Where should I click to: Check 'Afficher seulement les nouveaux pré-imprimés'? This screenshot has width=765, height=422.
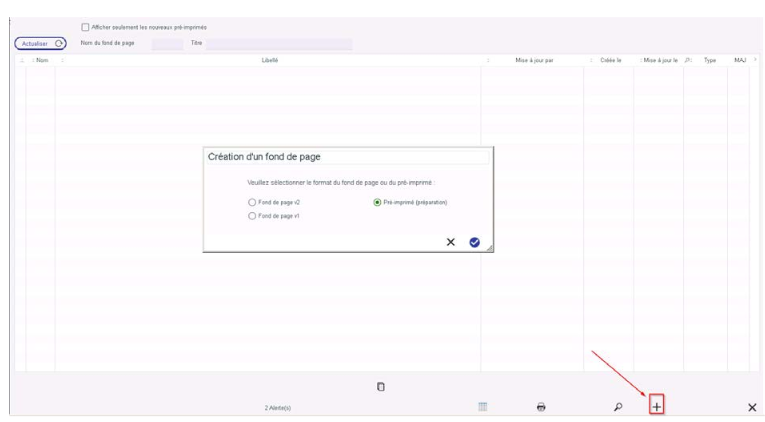tap(85, 27)
